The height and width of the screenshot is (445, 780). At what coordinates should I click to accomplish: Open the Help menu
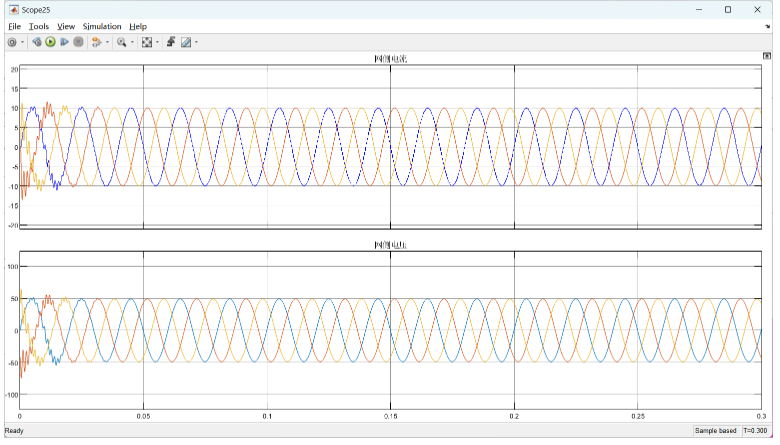coord(138,26)
